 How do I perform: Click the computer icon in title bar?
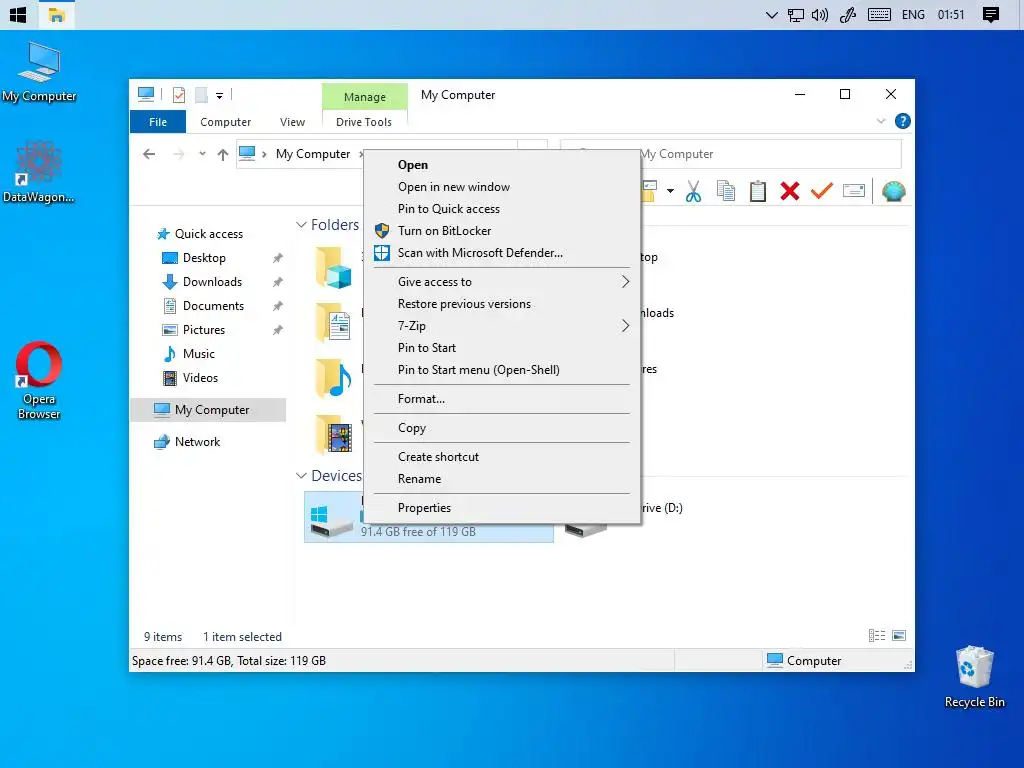tap(146, 95)
